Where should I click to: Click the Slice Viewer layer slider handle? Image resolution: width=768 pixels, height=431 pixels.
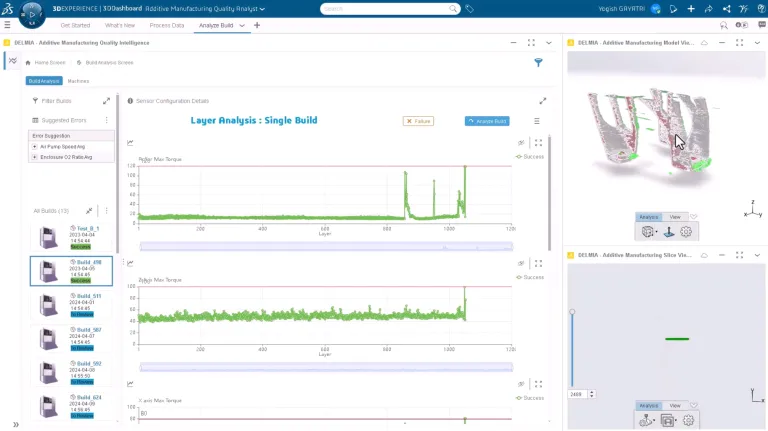coord(572,312)
